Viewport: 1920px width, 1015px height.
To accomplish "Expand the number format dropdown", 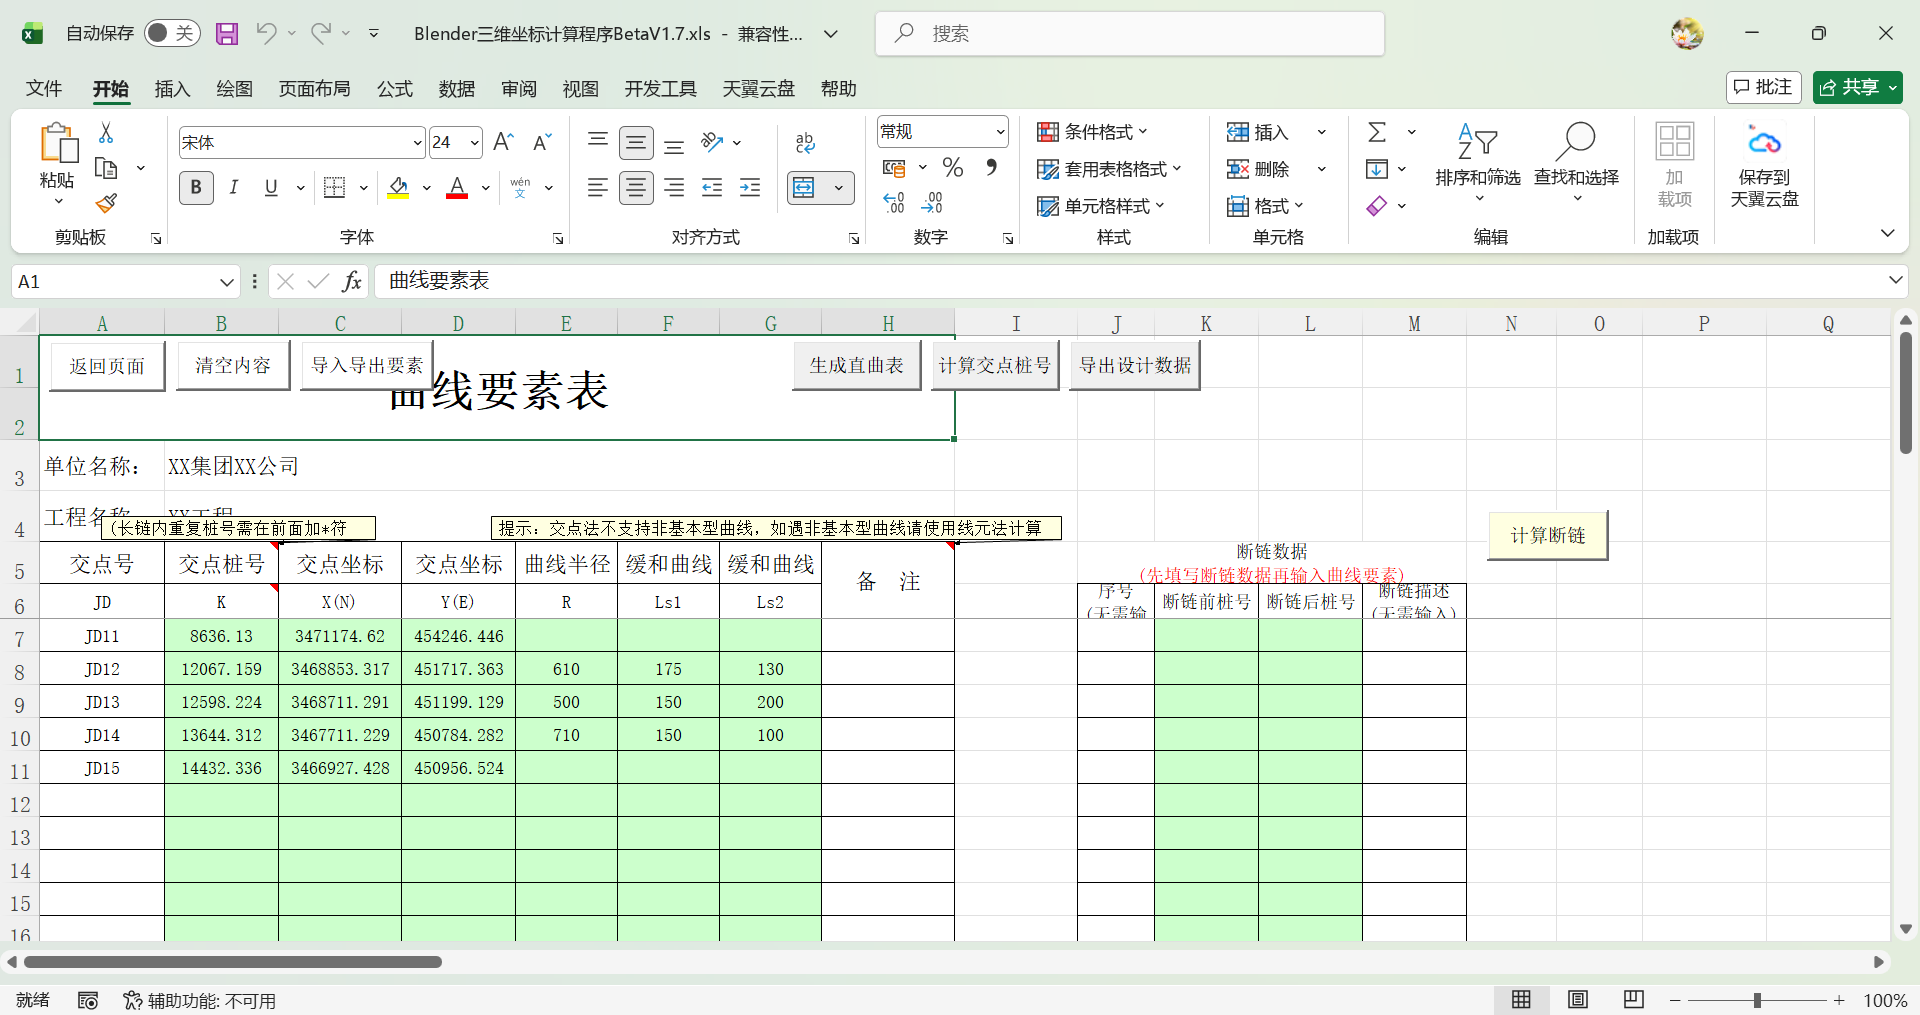I will pos(999,132).
